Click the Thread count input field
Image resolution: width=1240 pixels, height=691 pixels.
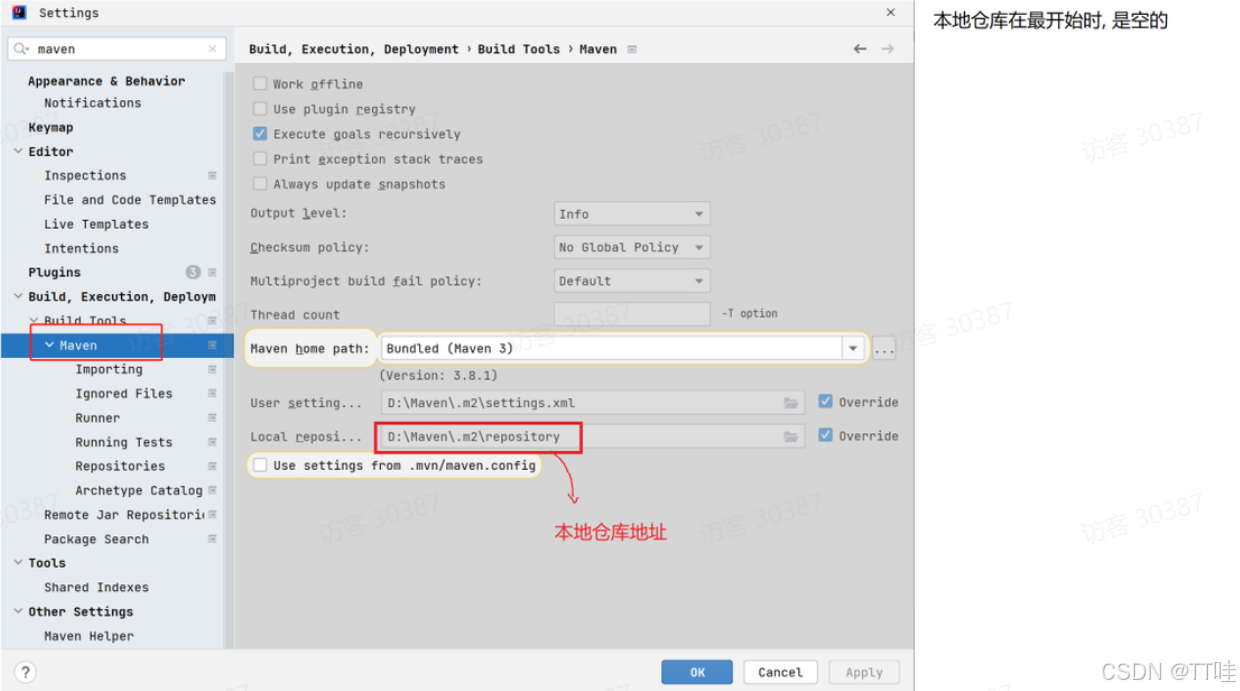(x=632, y=314)
